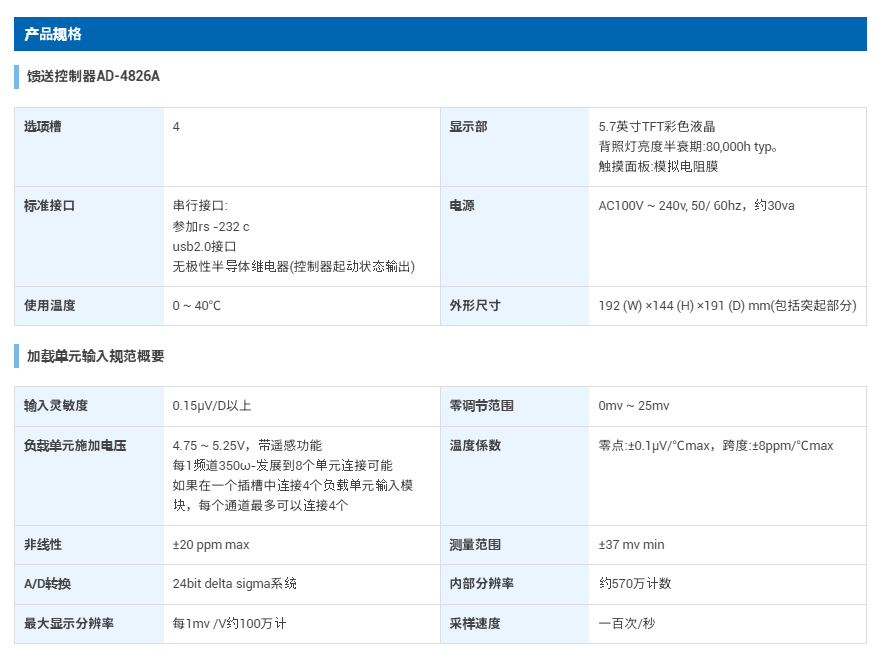The height and width of the screenshot is (660, 884).
Task: Select the 零点:±0.1μV/℃max temperature coefficient value
Action: click(715, 446)
